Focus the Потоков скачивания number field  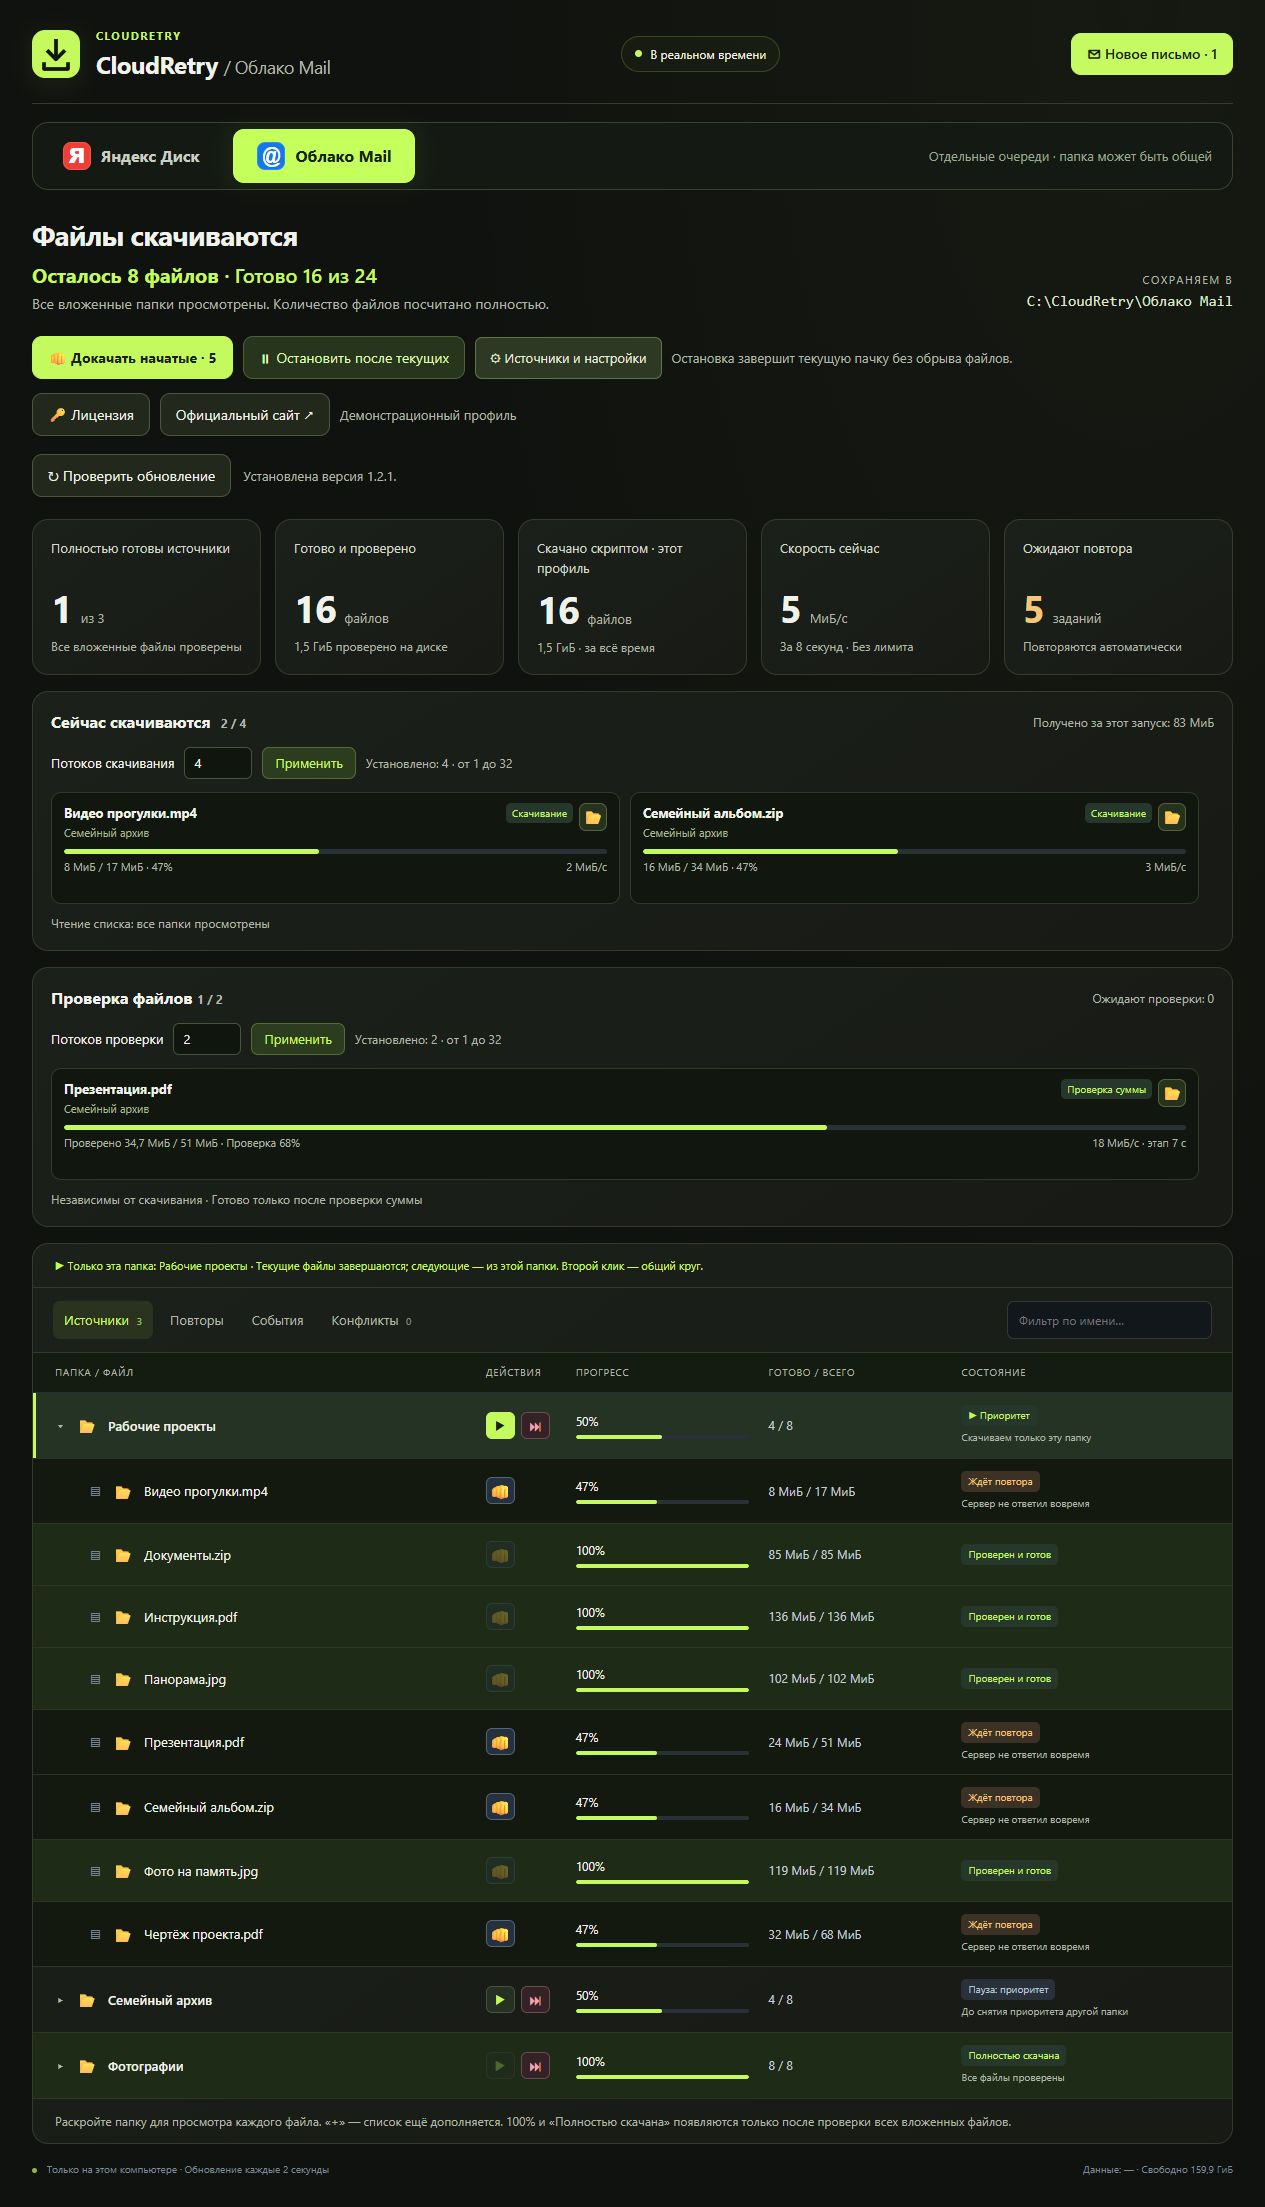(218, 763)
